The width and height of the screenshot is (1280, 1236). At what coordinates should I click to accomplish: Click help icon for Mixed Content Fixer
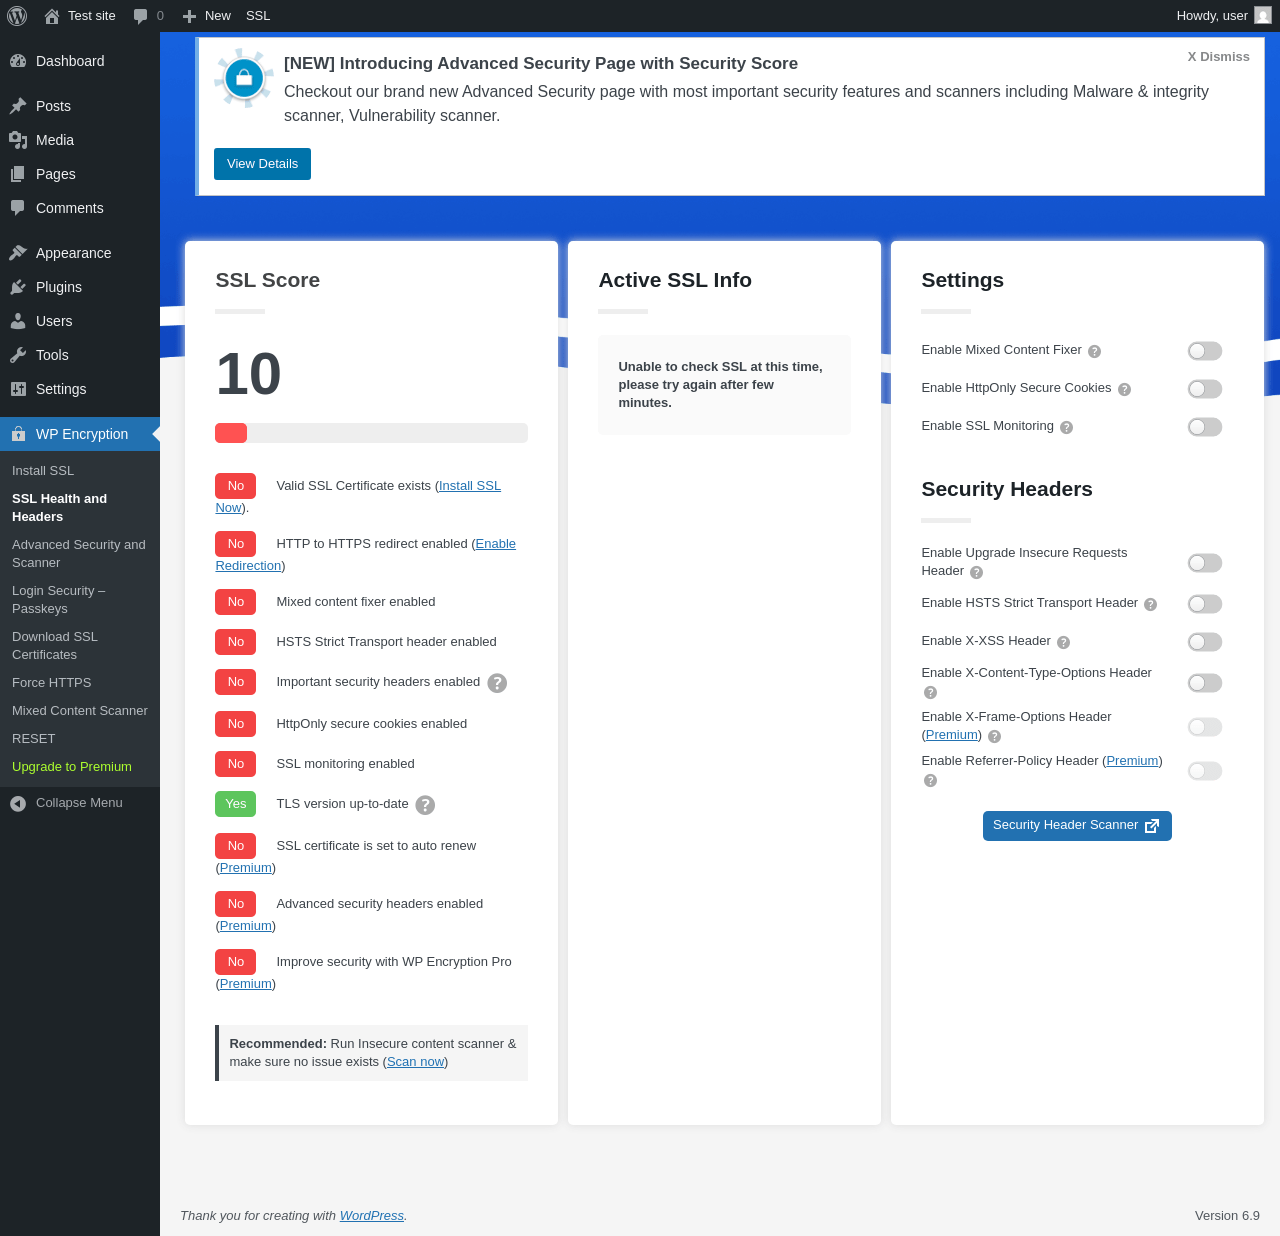(1094, 351)
